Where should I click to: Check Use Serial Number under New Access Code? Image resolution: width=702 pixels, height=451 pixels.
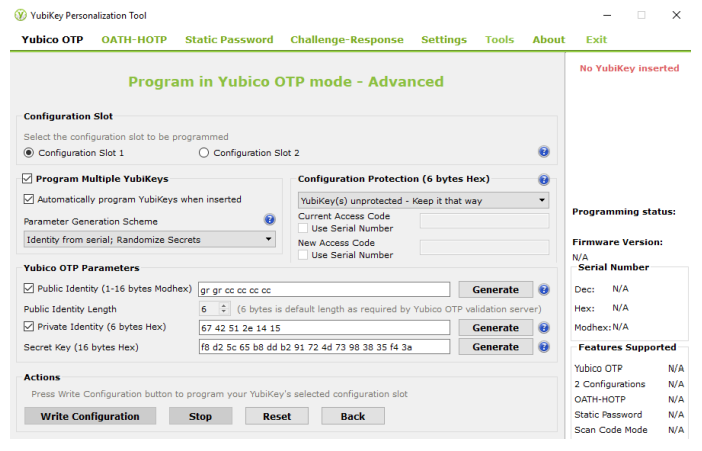tap(303, 255)
